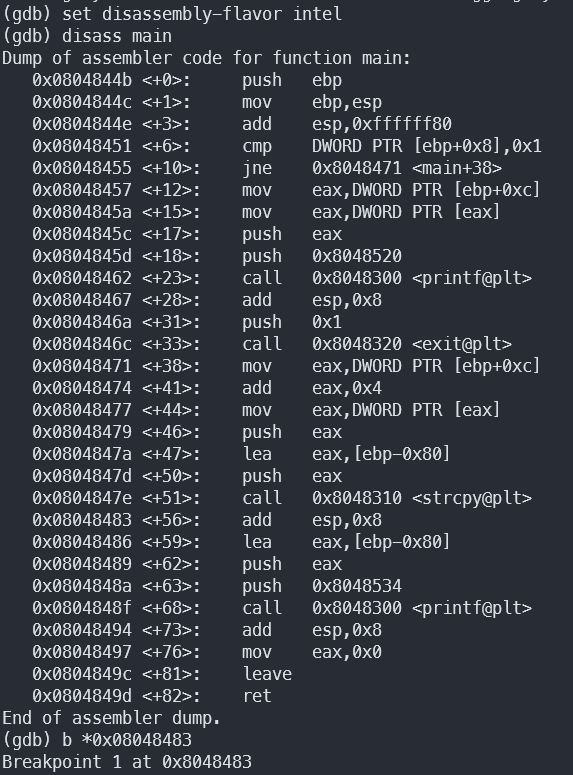573x775 pixels.
Task: Click 'Dump of assembler code for function main' header
Action: click(x=207, y=58)
